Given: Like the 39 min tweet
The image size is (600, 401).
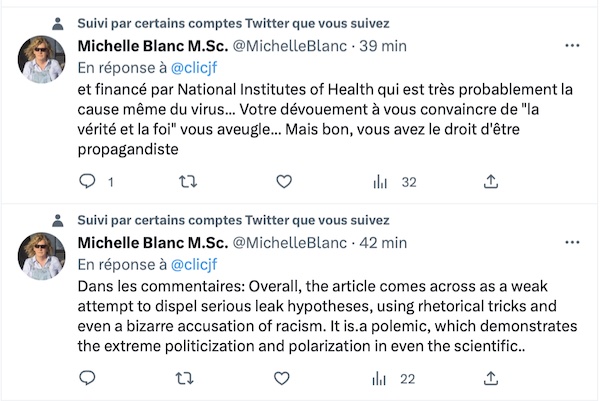Looking at the screenshot, I should (x=284, y=181).
